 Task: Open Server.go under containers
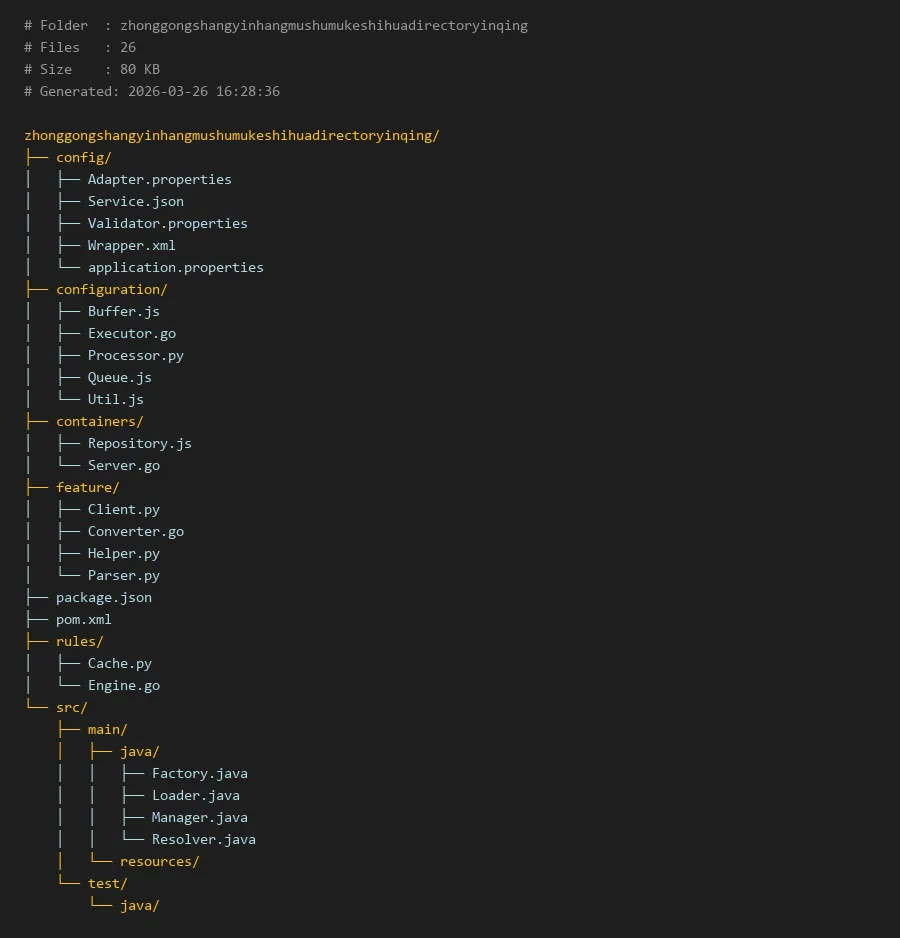coord(123,465)
